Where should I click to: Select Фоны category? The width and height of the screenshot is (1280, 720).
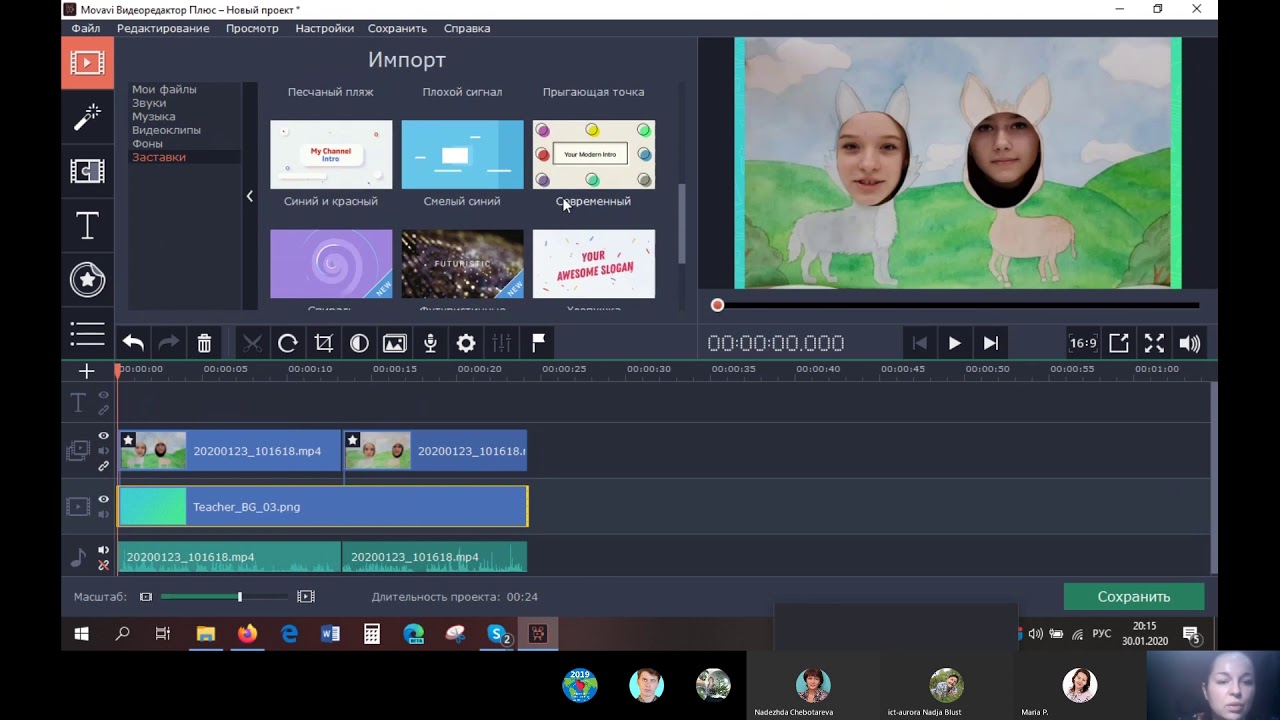147,144
